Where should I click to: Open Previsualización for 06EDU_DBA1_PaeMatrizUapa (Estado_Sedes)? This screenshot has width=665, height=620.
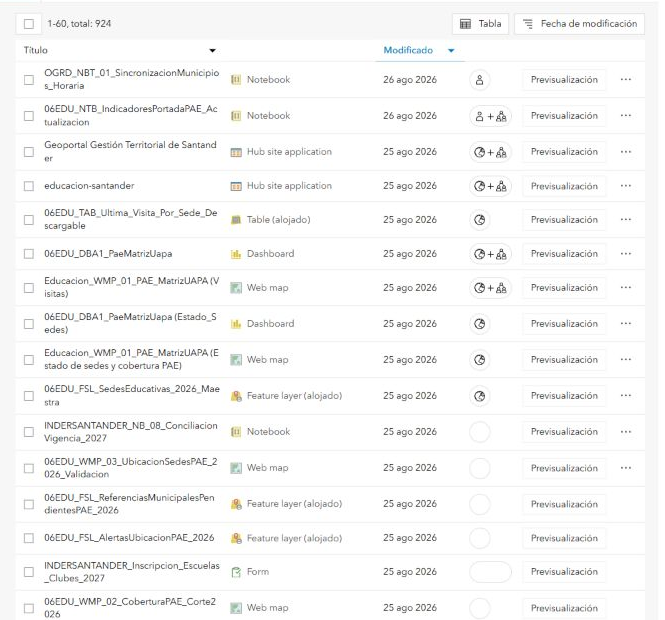point(564,324)
